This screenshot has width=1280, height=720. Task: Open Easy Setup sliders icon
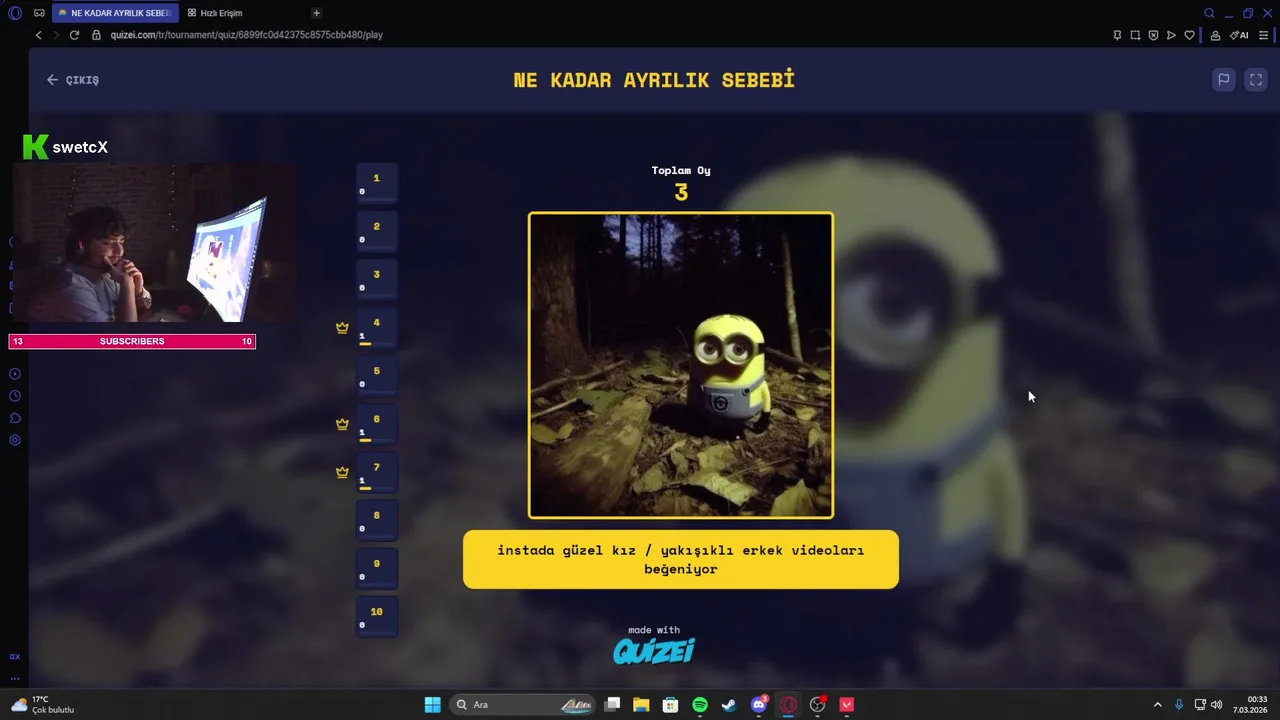tap(1264, 35)
